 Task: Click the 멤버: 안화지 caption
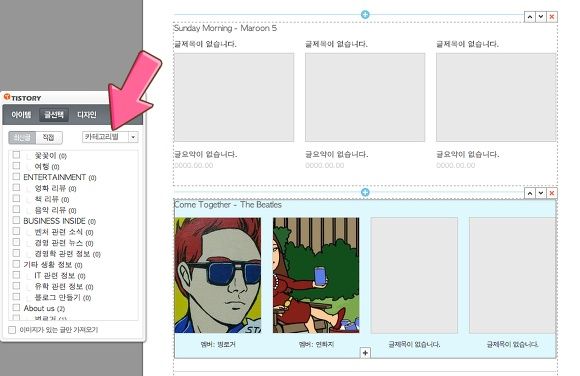point(316,345)
